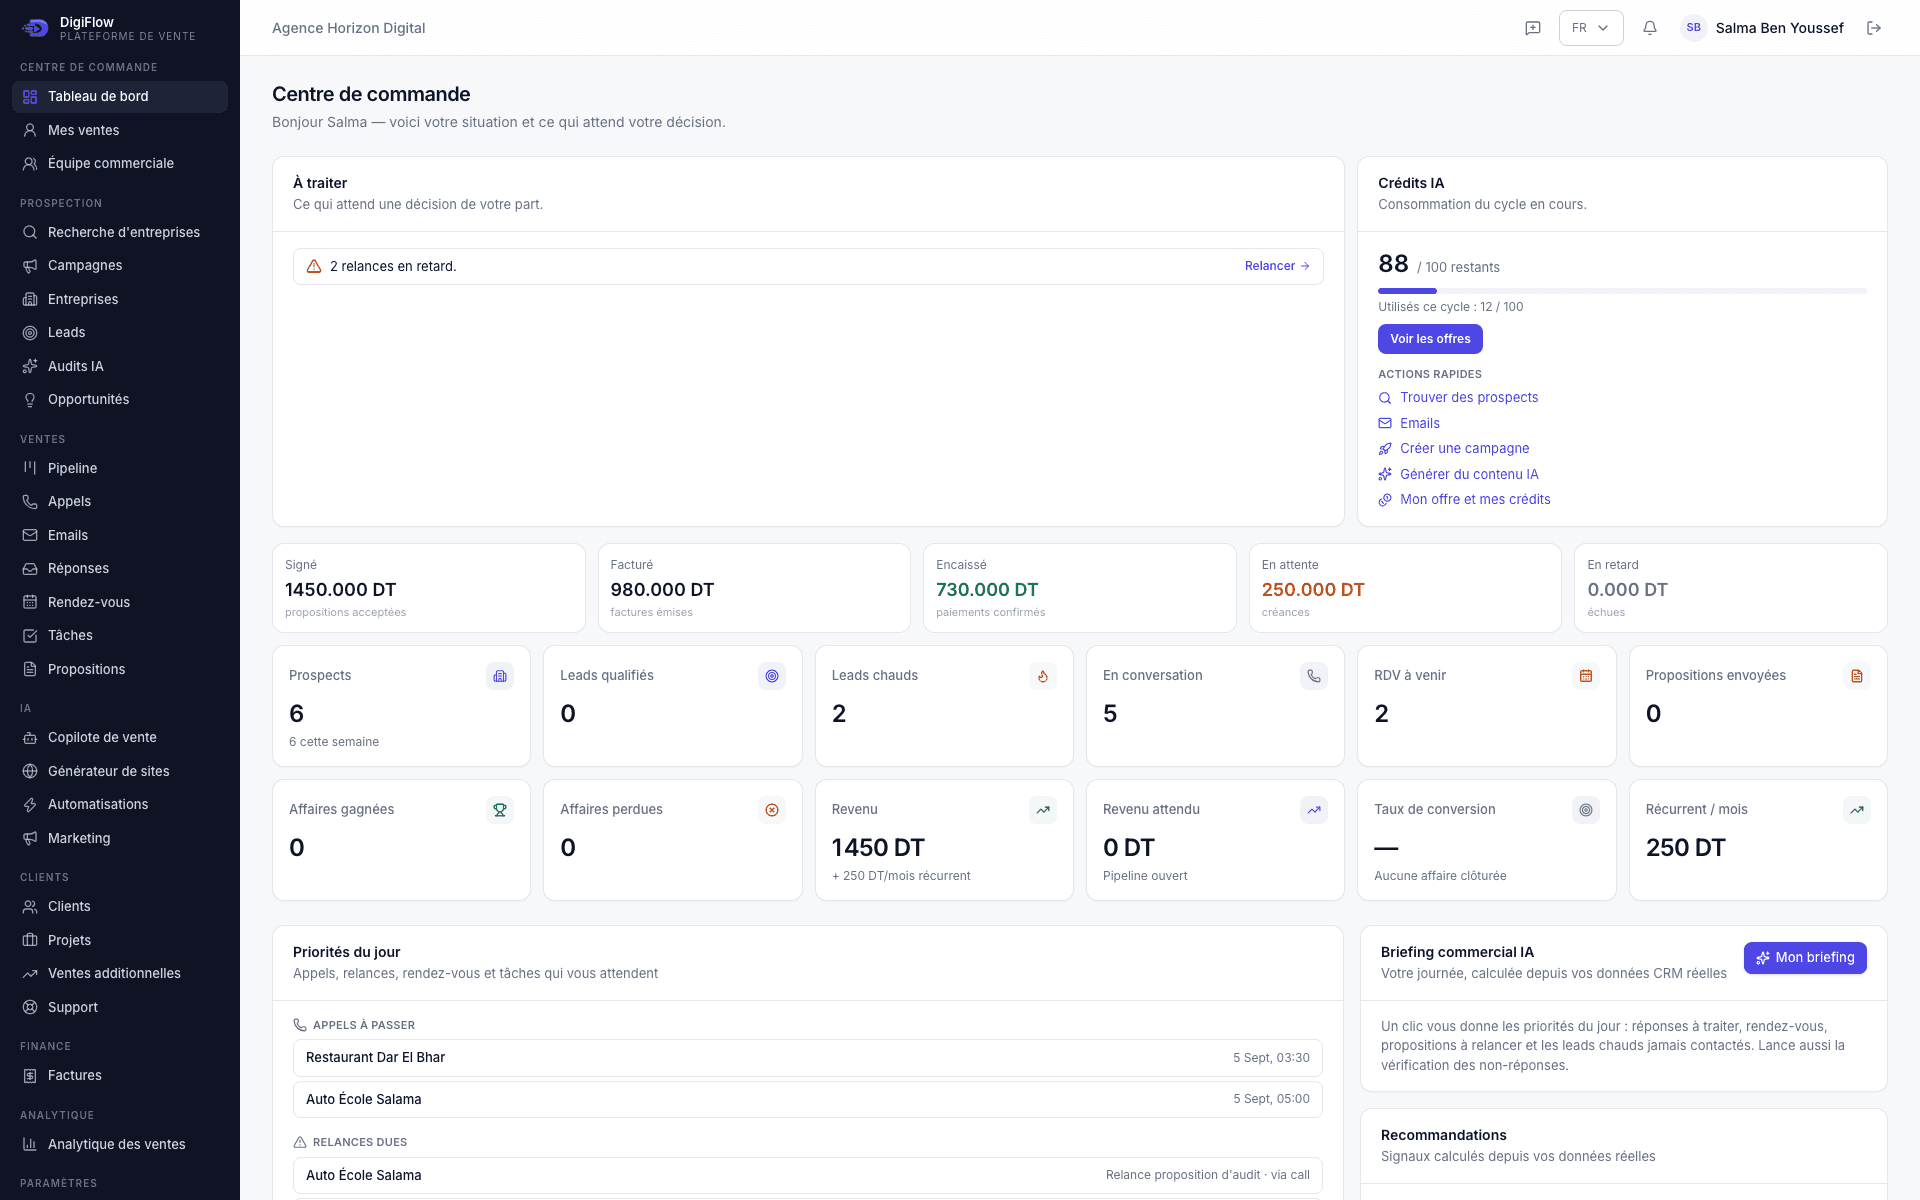Image resolution: width=1920 pixels, height=1200 pixels.
Task: Open the Restaurant Dar El Bhar call row
Action: pos(808,1058)
